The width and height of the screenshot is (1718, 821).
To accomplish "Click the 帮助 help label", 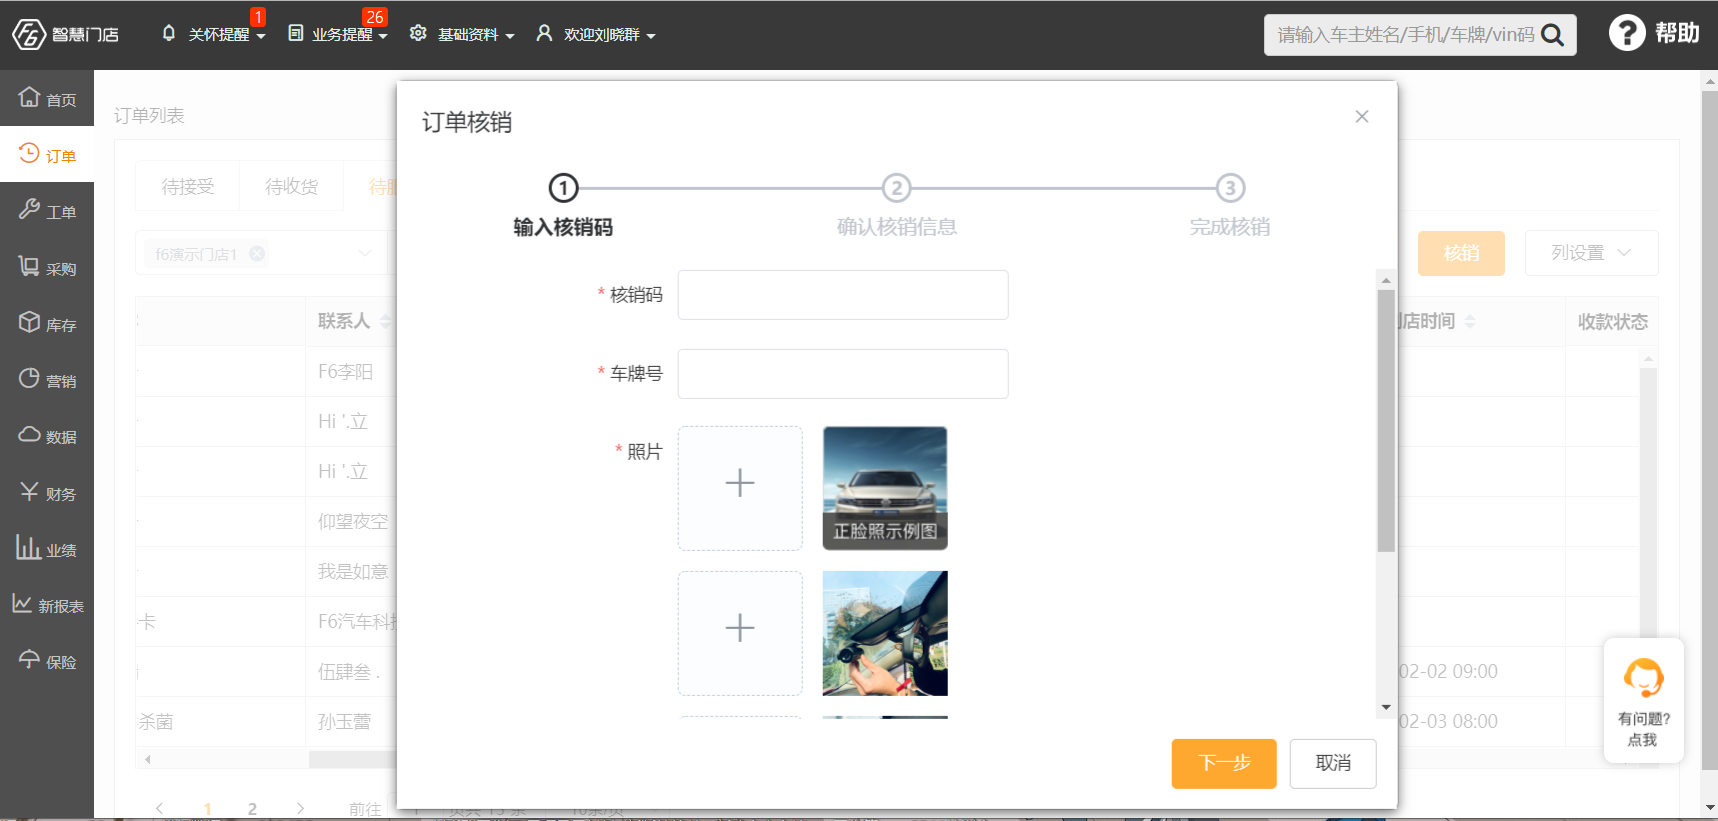I will pos(1677,33).
